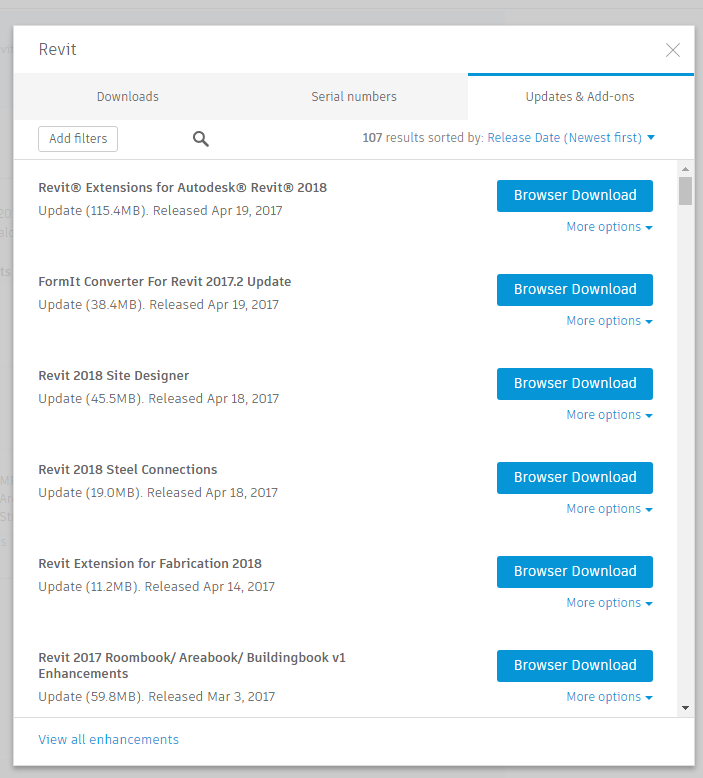Viewport: 703px width, 778px height.
Task: Click the text Update (11.2MB). Released Apr 14, 2017
Action: tap(157, 587)
